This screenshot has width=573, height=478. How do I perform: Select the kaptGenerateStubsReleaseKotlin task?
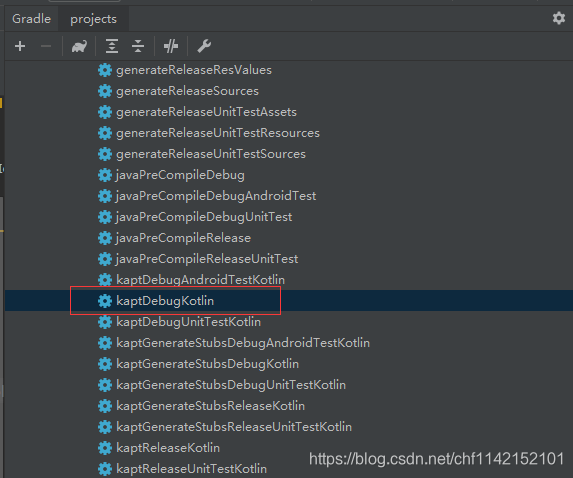coord(210,406)
